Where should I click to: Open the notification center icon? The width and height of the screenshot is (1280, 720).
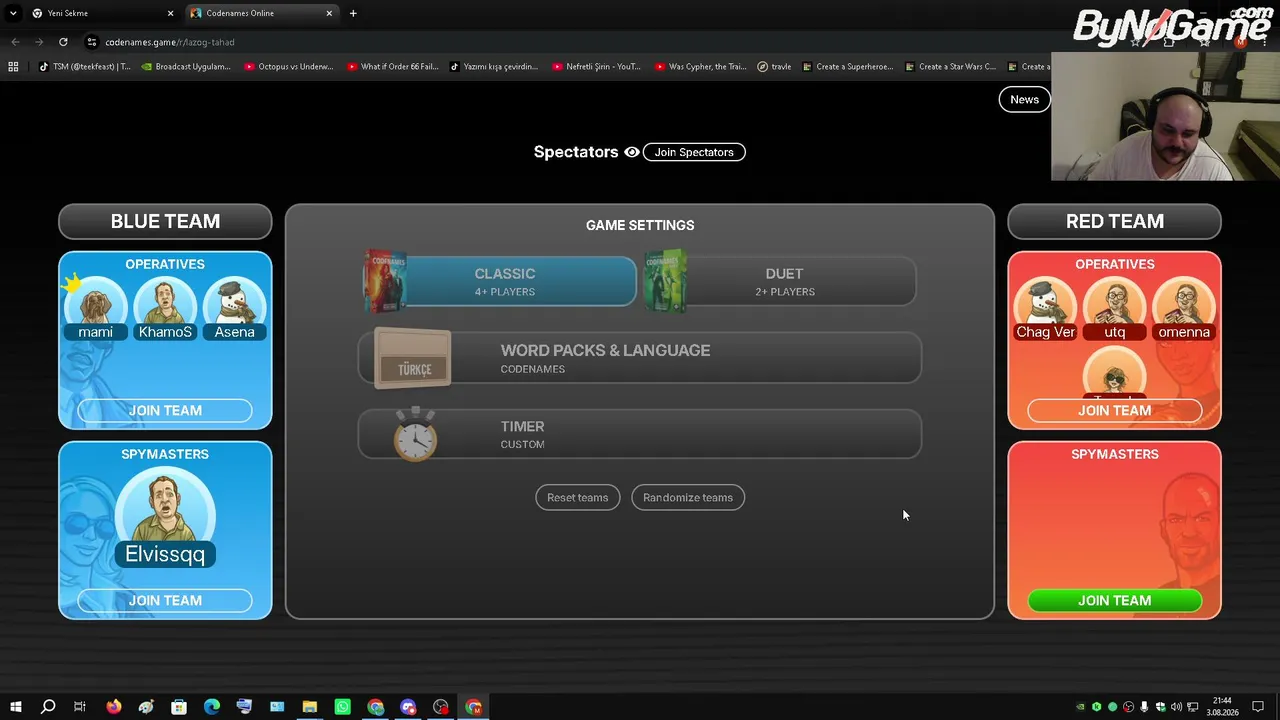tap(1258, 707)
